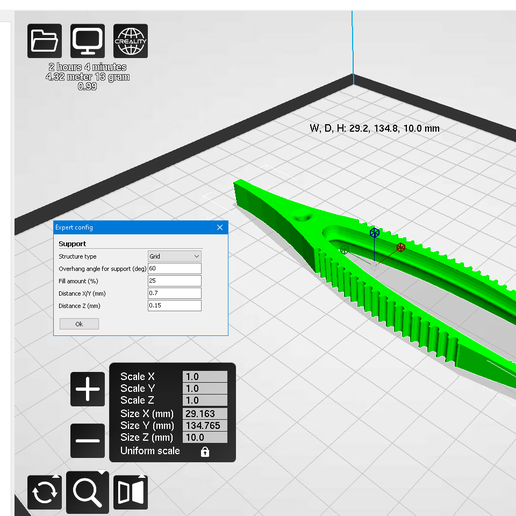Click the Expert config title bar
This screenshot has width=516, height=516.
tap(141, 227)
